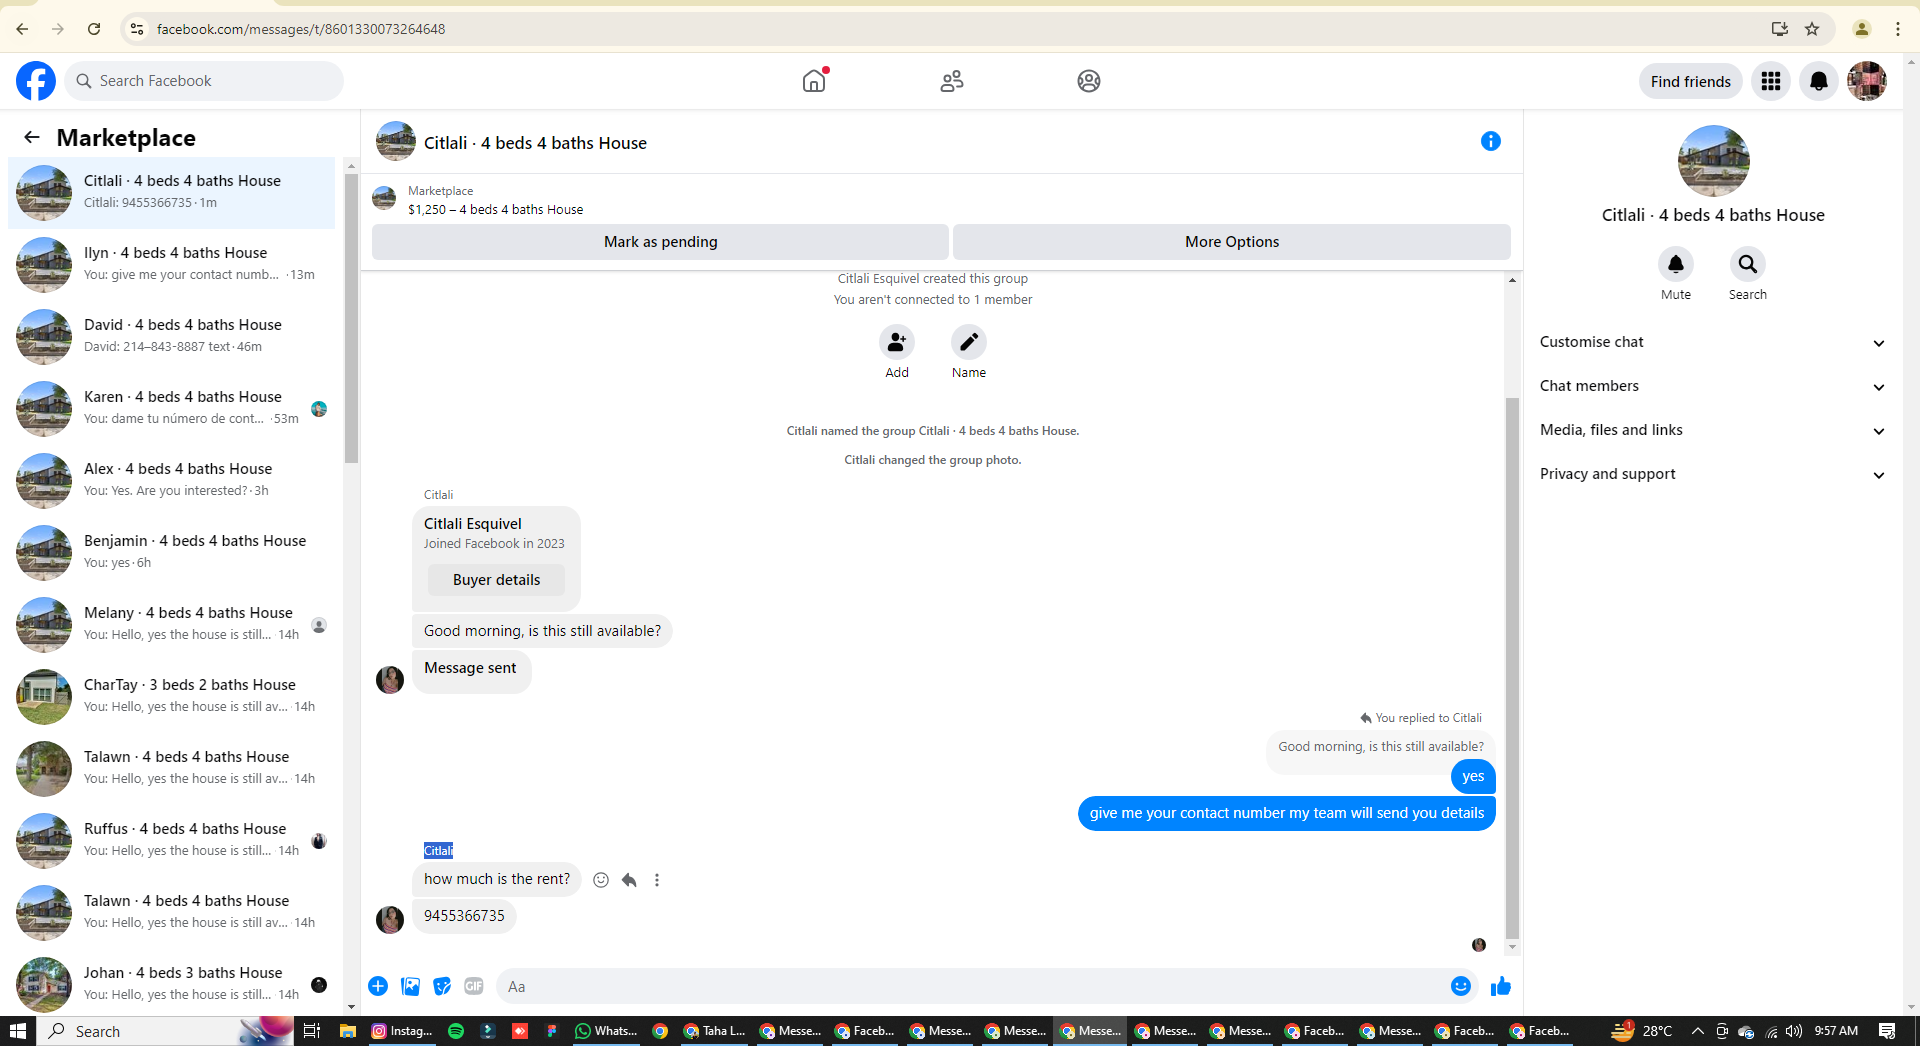Open the notifications bell in header
This screenshot has width=1920, height=1046.
[1819, 81]
